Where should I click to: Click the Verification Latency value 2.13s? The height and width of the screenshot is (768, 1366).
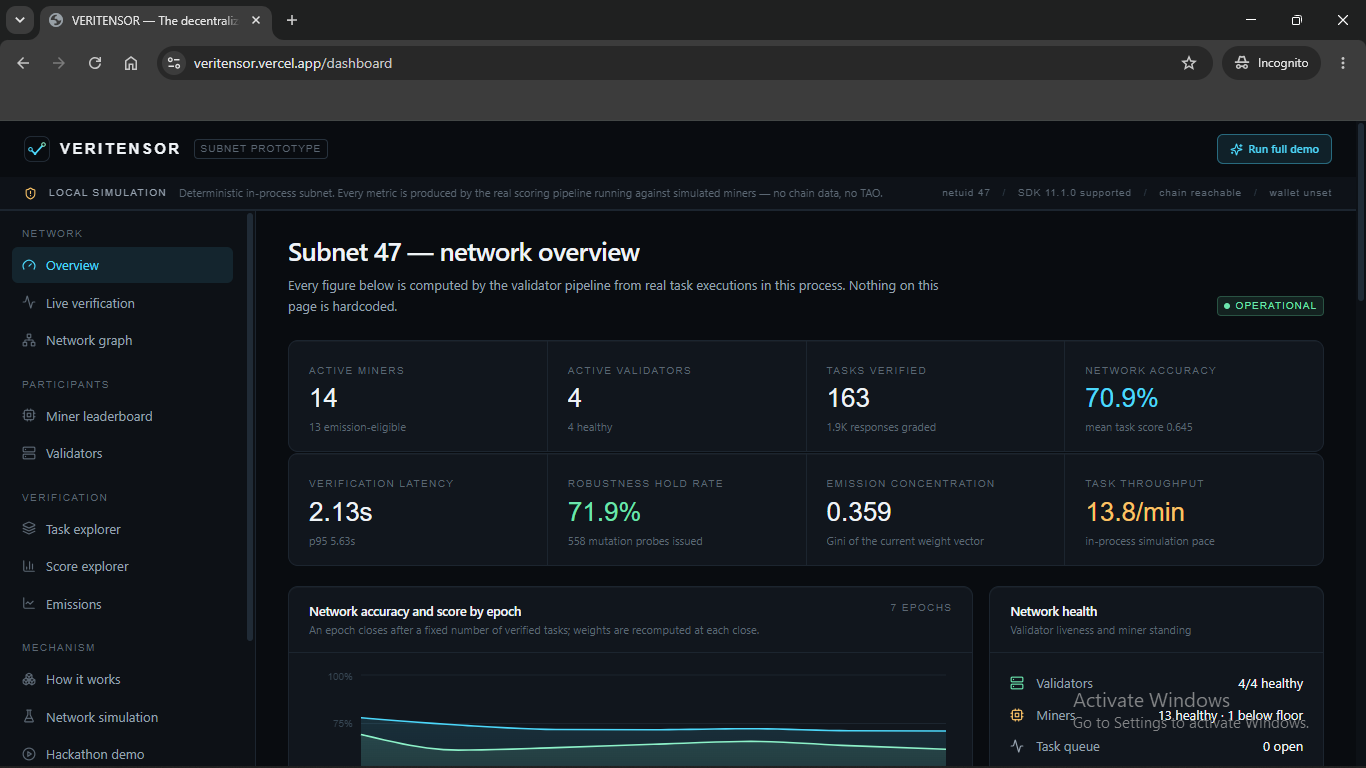click(x=341, y=512)
